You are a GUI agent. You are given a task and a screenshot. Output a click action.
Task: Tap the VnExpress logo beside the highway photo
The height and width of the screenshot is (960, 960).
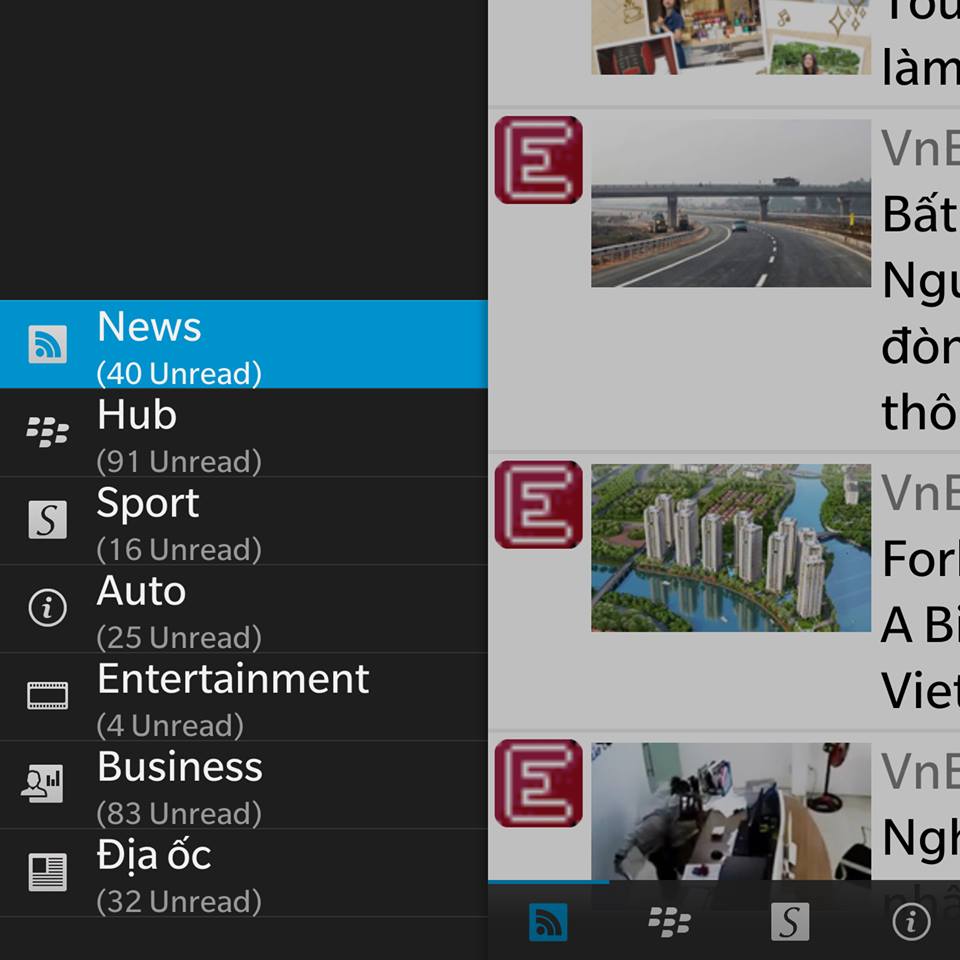pyautogui.click(x=539, y=160)
